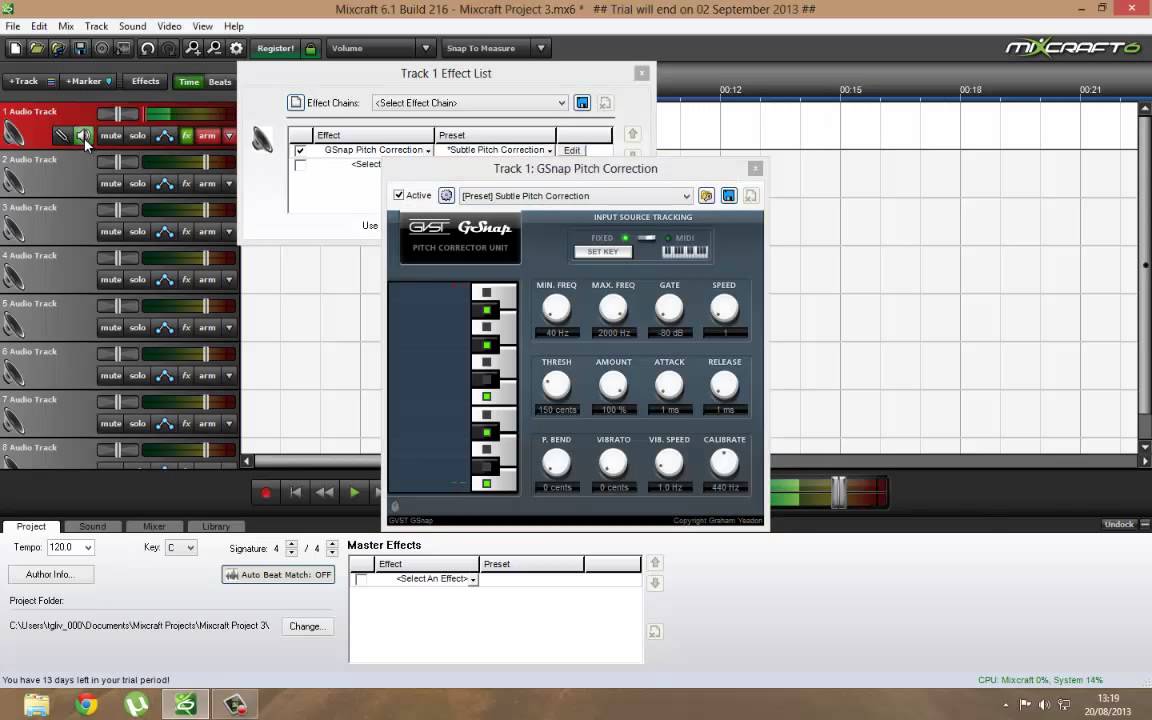Toggle the Auto Beat Match: OFF button

(x=278, y=575)
